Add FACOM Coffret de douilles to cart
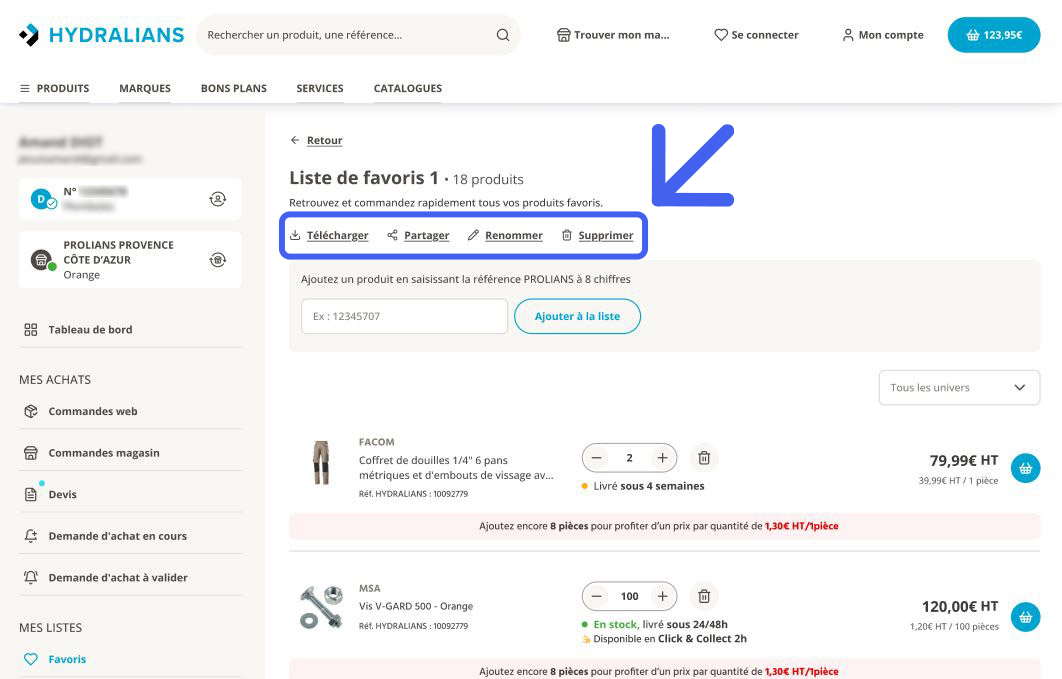Viewport: 1062px width, 679px height. pos(1025,468)
